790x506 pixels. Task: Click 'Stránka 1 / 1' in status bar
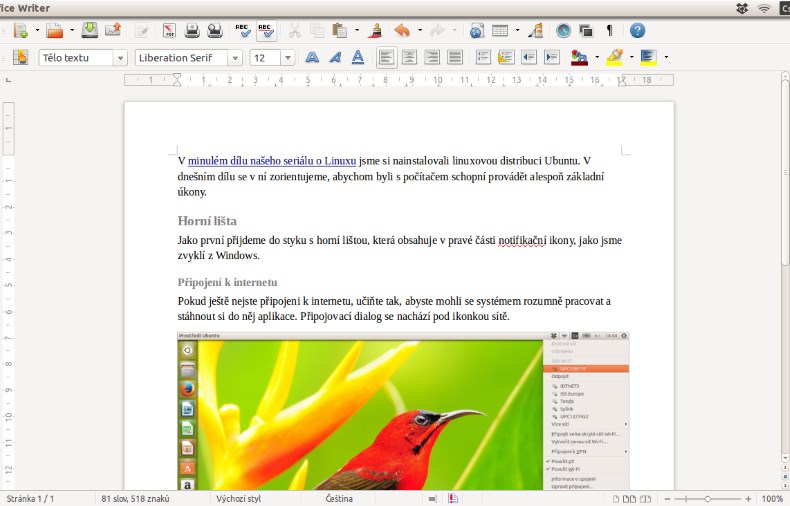tap(30, 499)
